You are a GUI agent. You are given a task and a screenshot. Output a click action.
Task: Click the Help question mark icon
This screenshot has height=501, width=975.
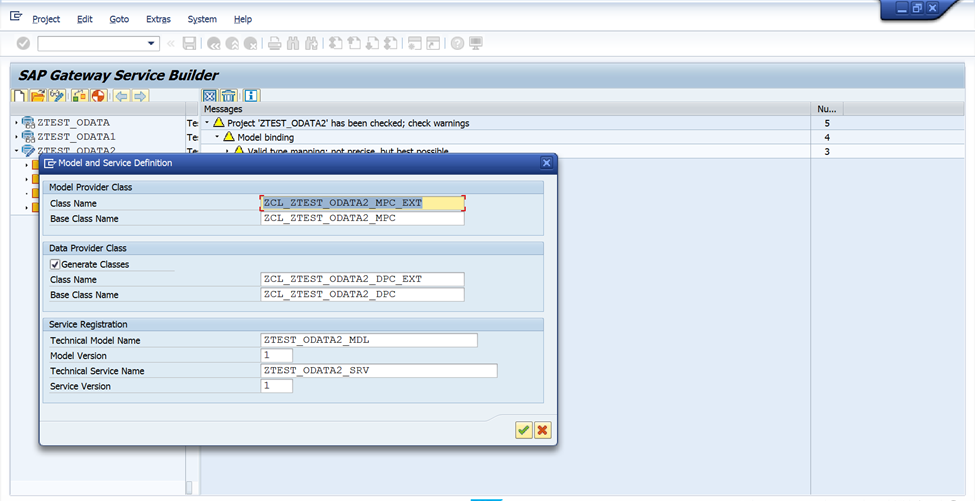(x=457, y=44)
